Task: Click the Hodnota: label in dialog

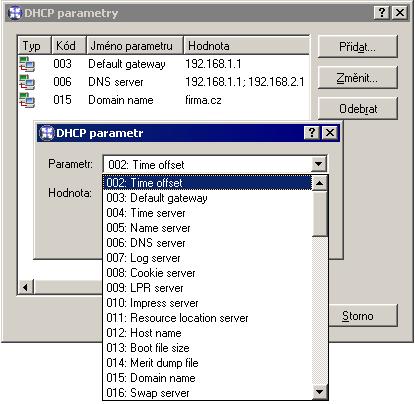Action: (x=70, y=193)
